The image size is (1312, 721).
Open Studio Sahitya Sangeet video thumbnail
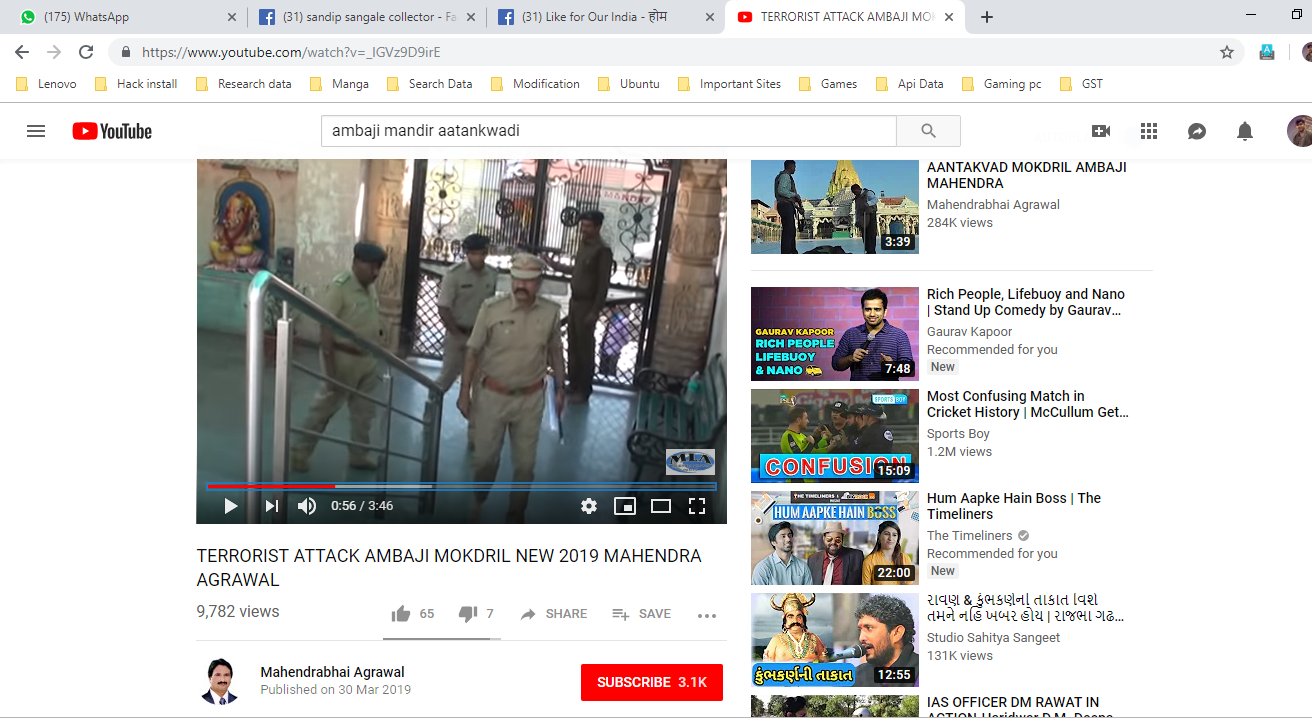835,640
